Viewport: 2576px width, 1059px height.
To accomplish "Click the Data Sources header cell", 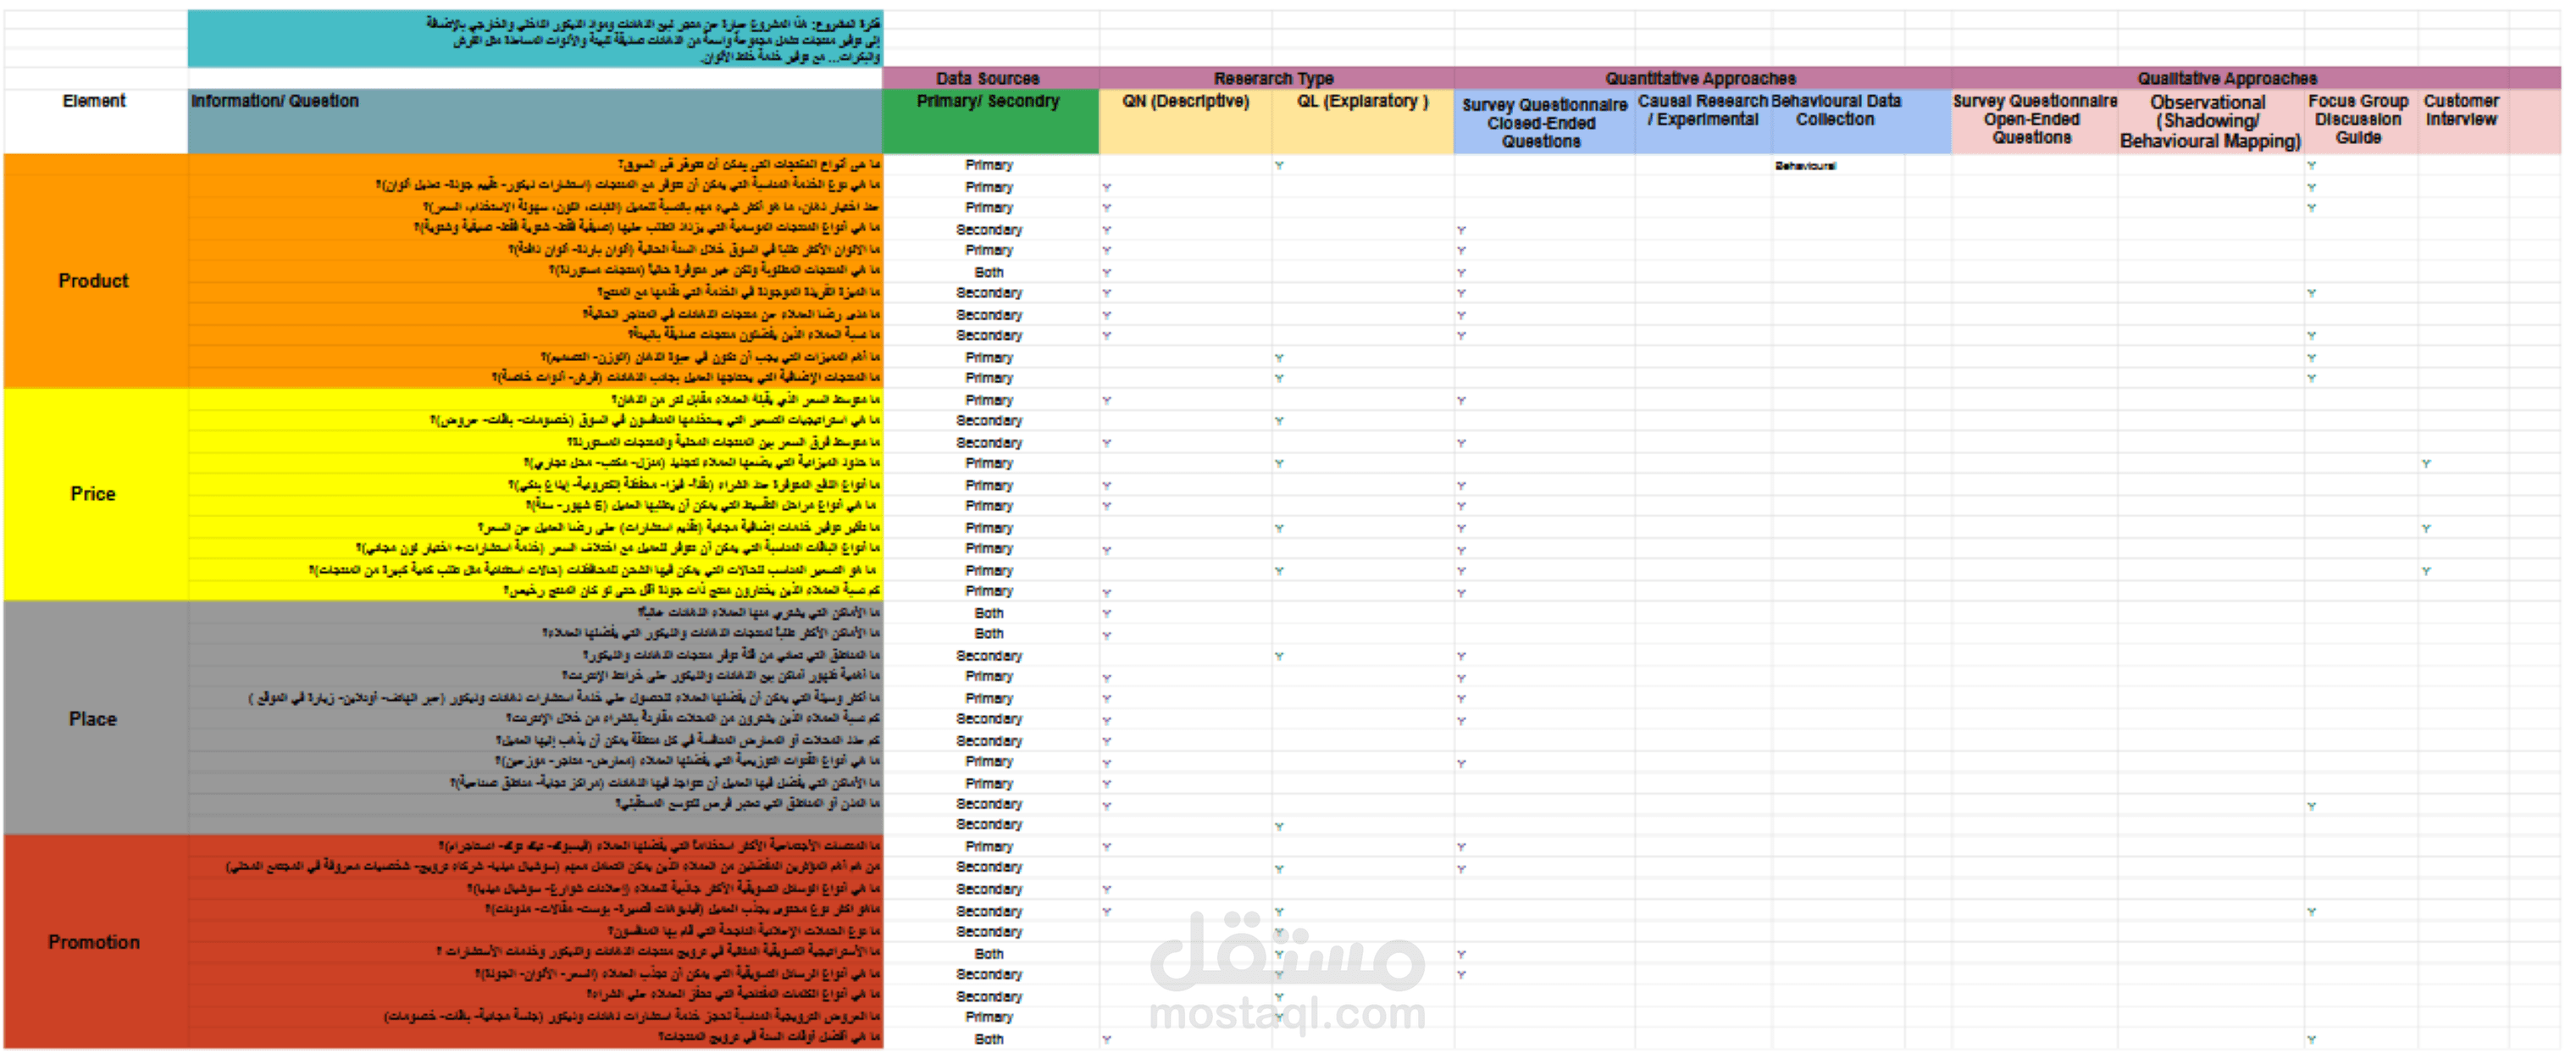I will tap(989, 78).
